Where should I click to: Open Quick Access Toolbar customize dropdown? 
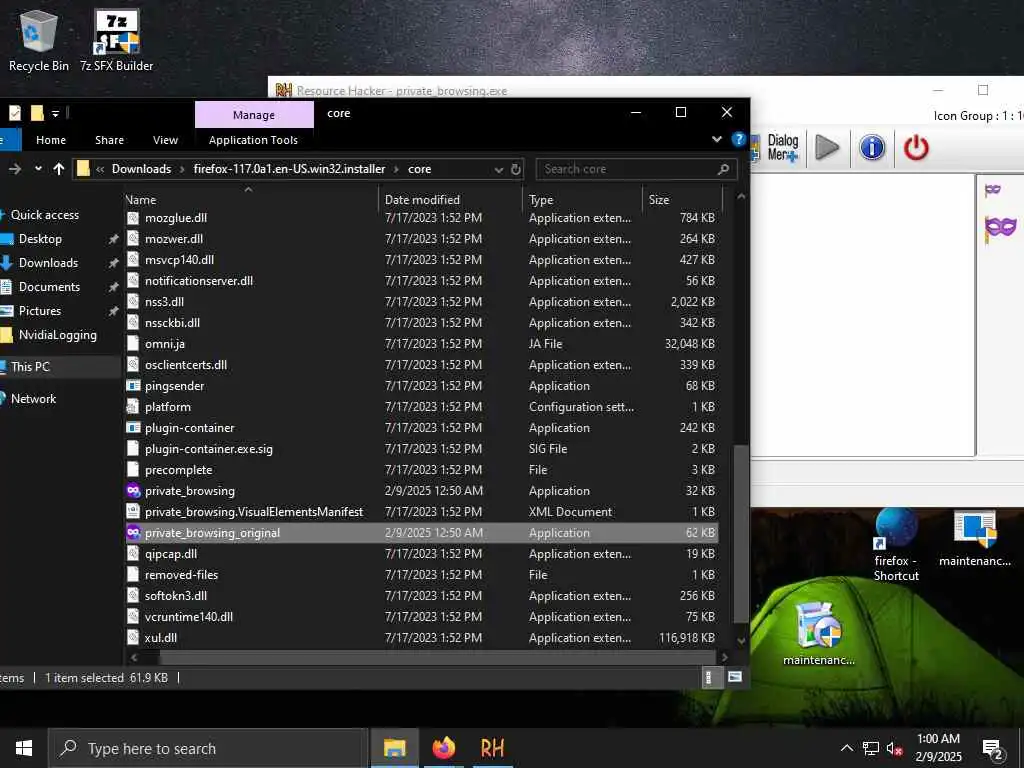(x=56, y=114)
